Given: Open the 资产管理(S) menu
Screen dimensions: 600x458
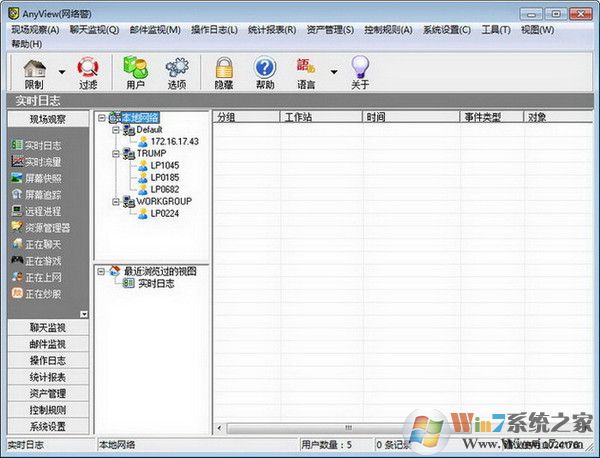Looking at the screenshot, I should pos(330,30).
